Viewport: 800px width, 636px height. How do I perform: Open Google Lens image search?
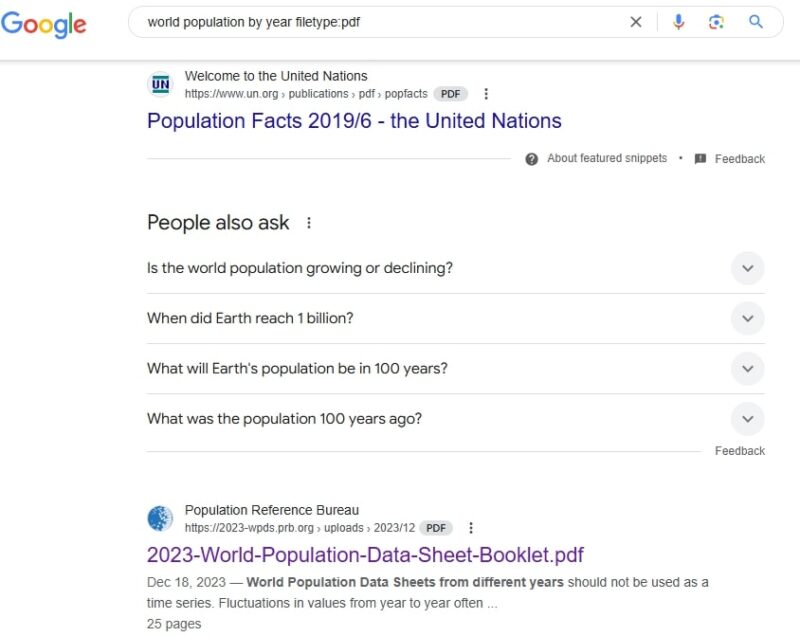pos(716,22)
